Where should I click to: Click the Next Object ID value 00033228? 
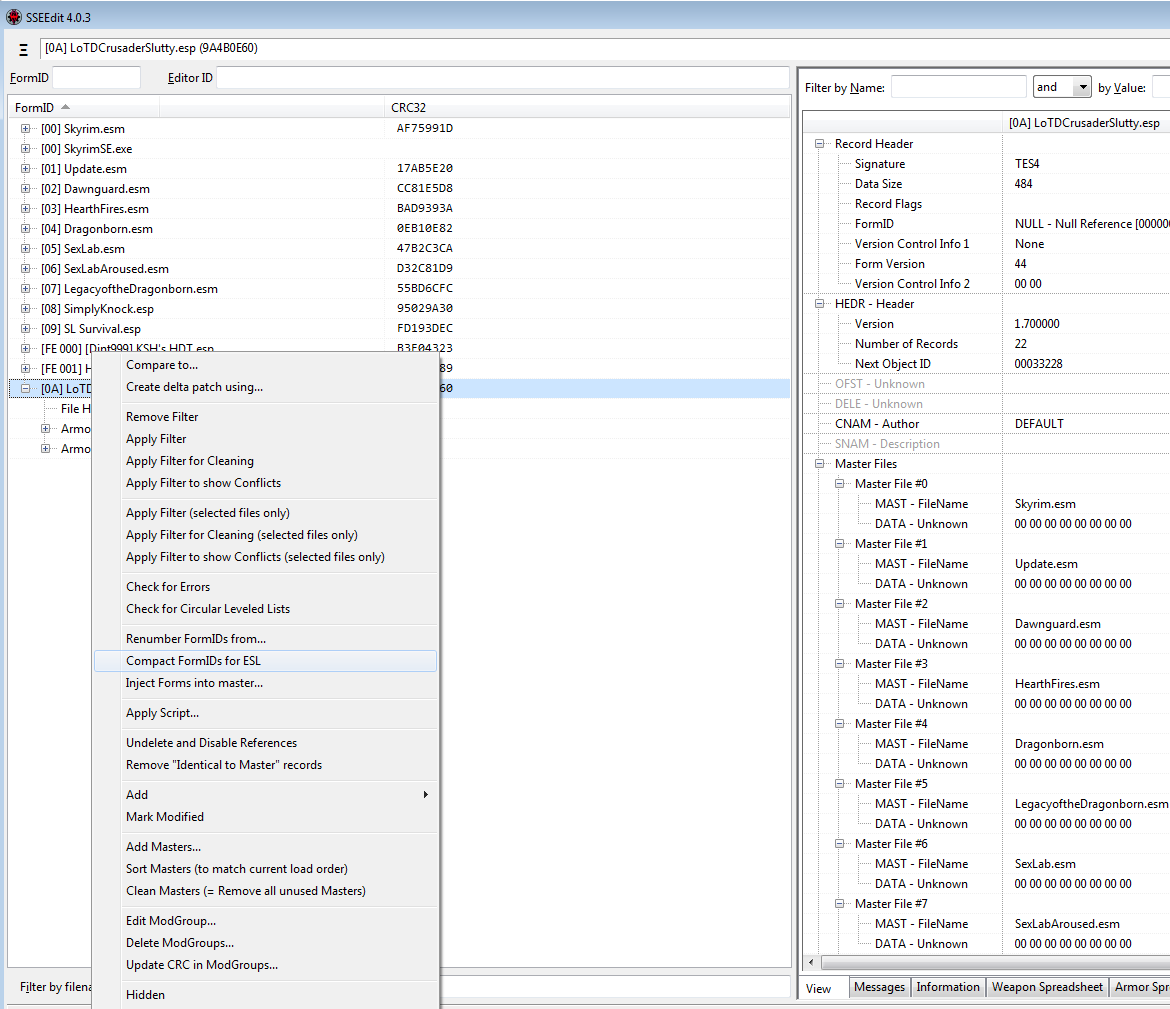pyautogui.click(x=1038, y=363)
